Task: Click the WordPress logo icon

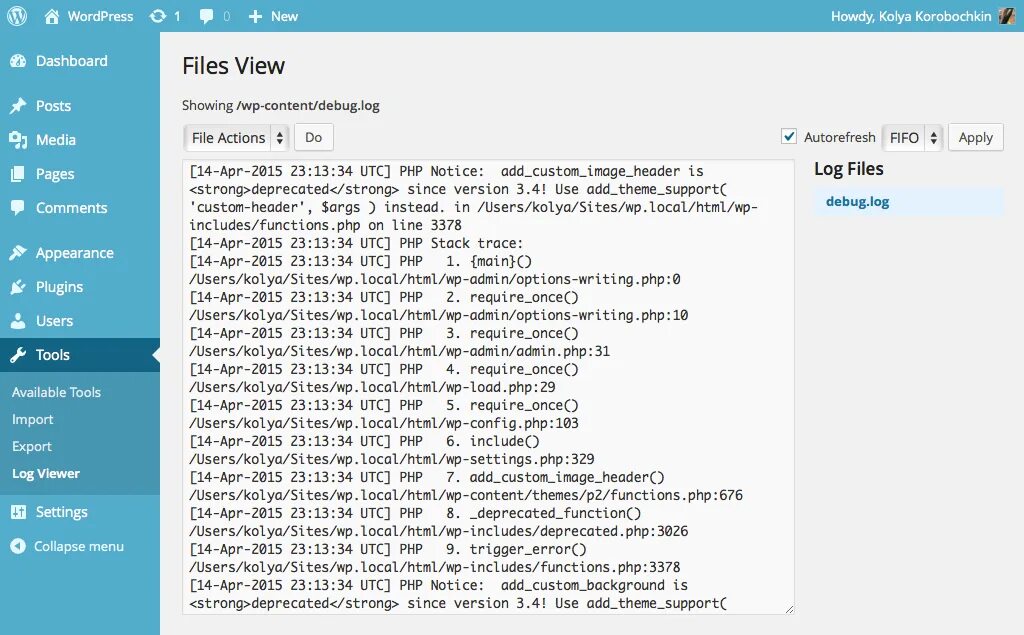Action: coord(17,16)
